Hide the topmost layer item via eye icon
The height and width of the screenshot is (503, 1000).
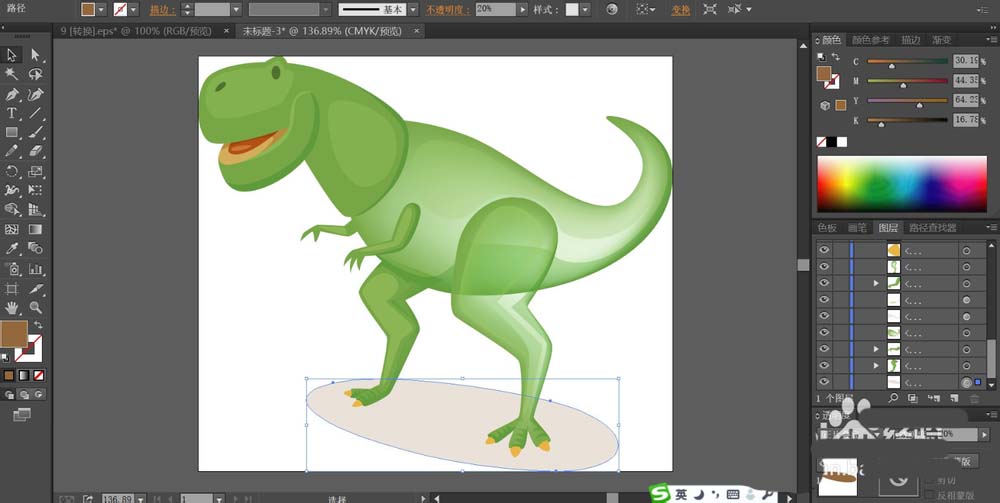(824, 250)
